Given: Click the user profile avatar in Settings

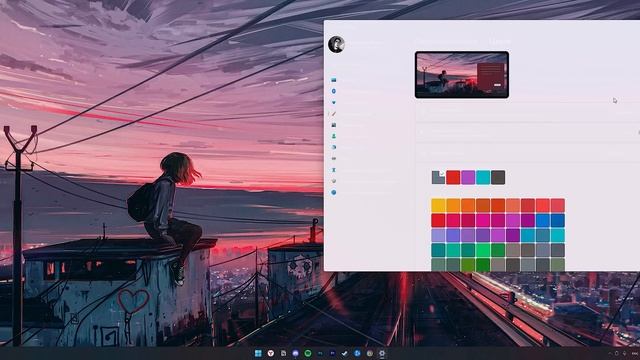Looking at the screenshot, I should point(336,44).
